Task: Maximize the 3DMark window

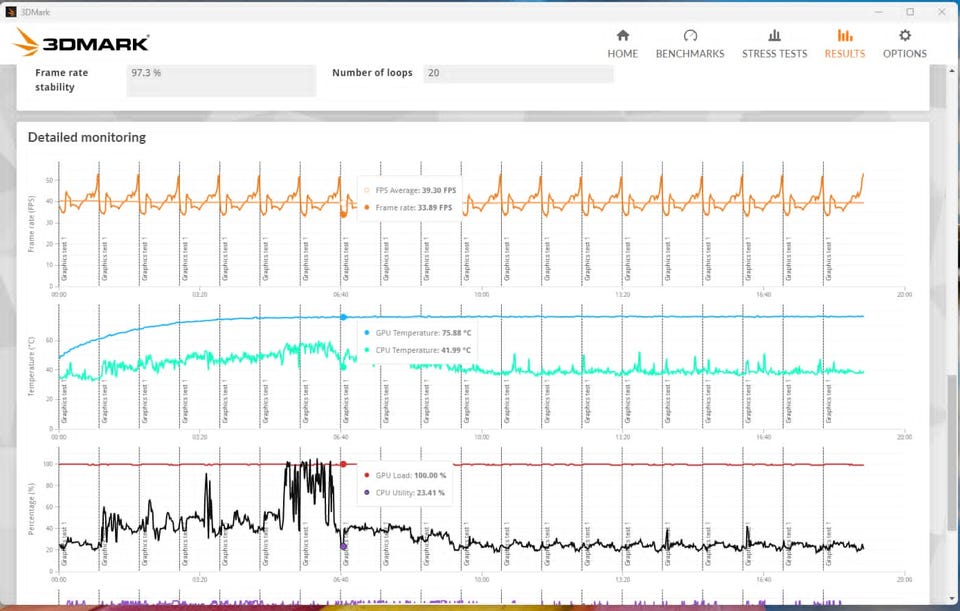Action: tap(910, 12)
